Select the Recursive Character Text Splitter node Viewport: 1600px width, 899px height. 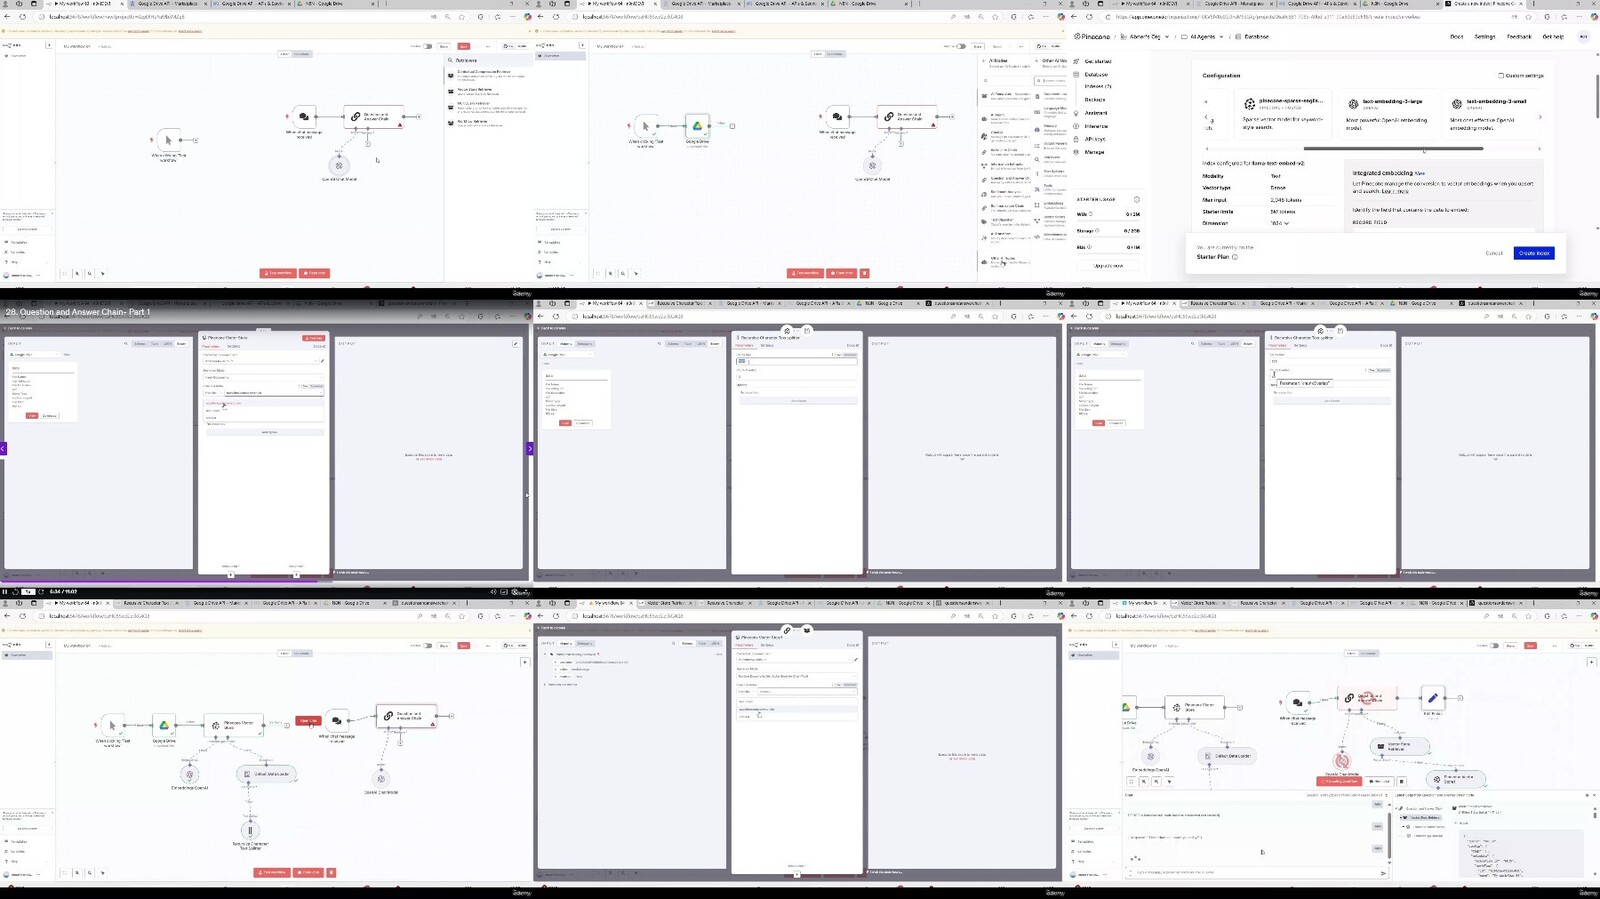tap(250, 830)
